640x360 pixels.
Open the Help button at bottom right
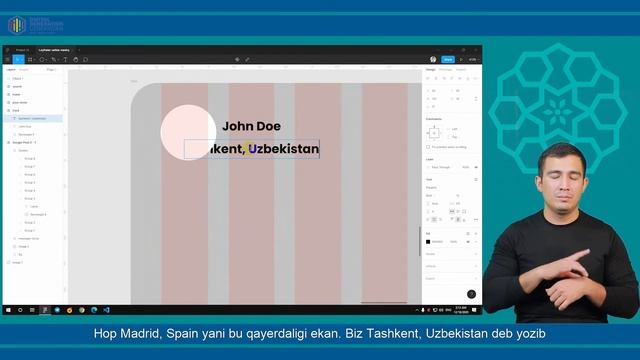471,294
